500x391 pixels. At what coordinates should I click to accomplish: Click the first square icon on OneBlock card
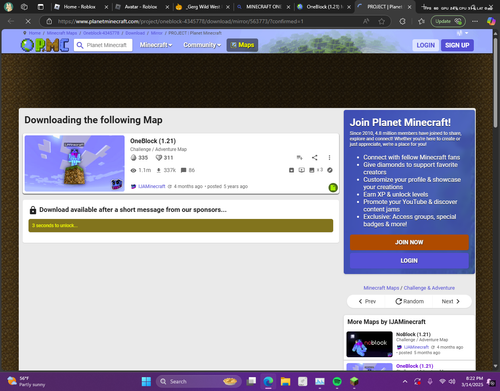[291, 170]
